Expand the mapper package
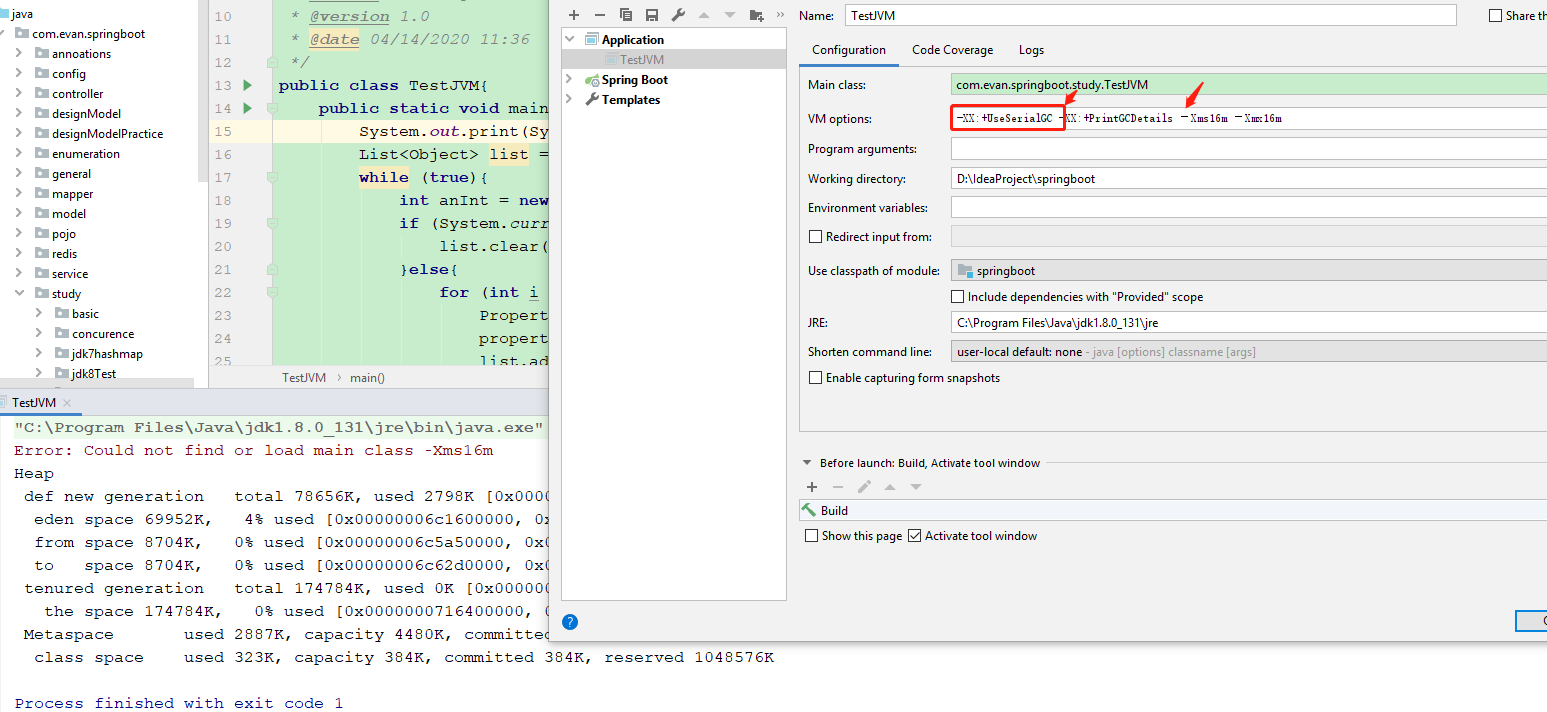Screen dimensions: 1547x712 tap(19, 193)
